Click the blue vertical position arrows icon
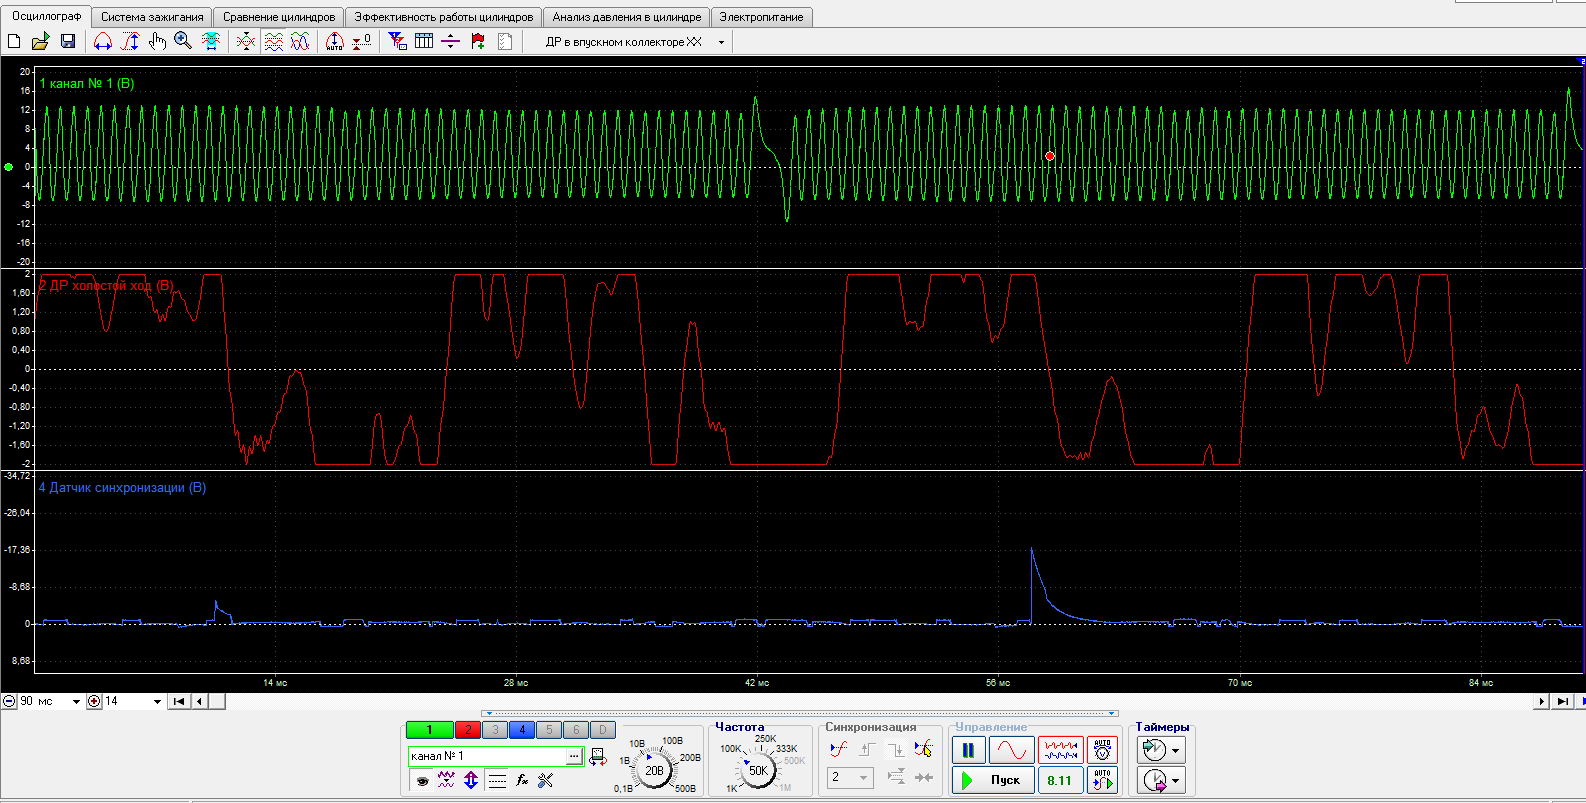The width and height of the screenshot is (1586, 803). 471,780
